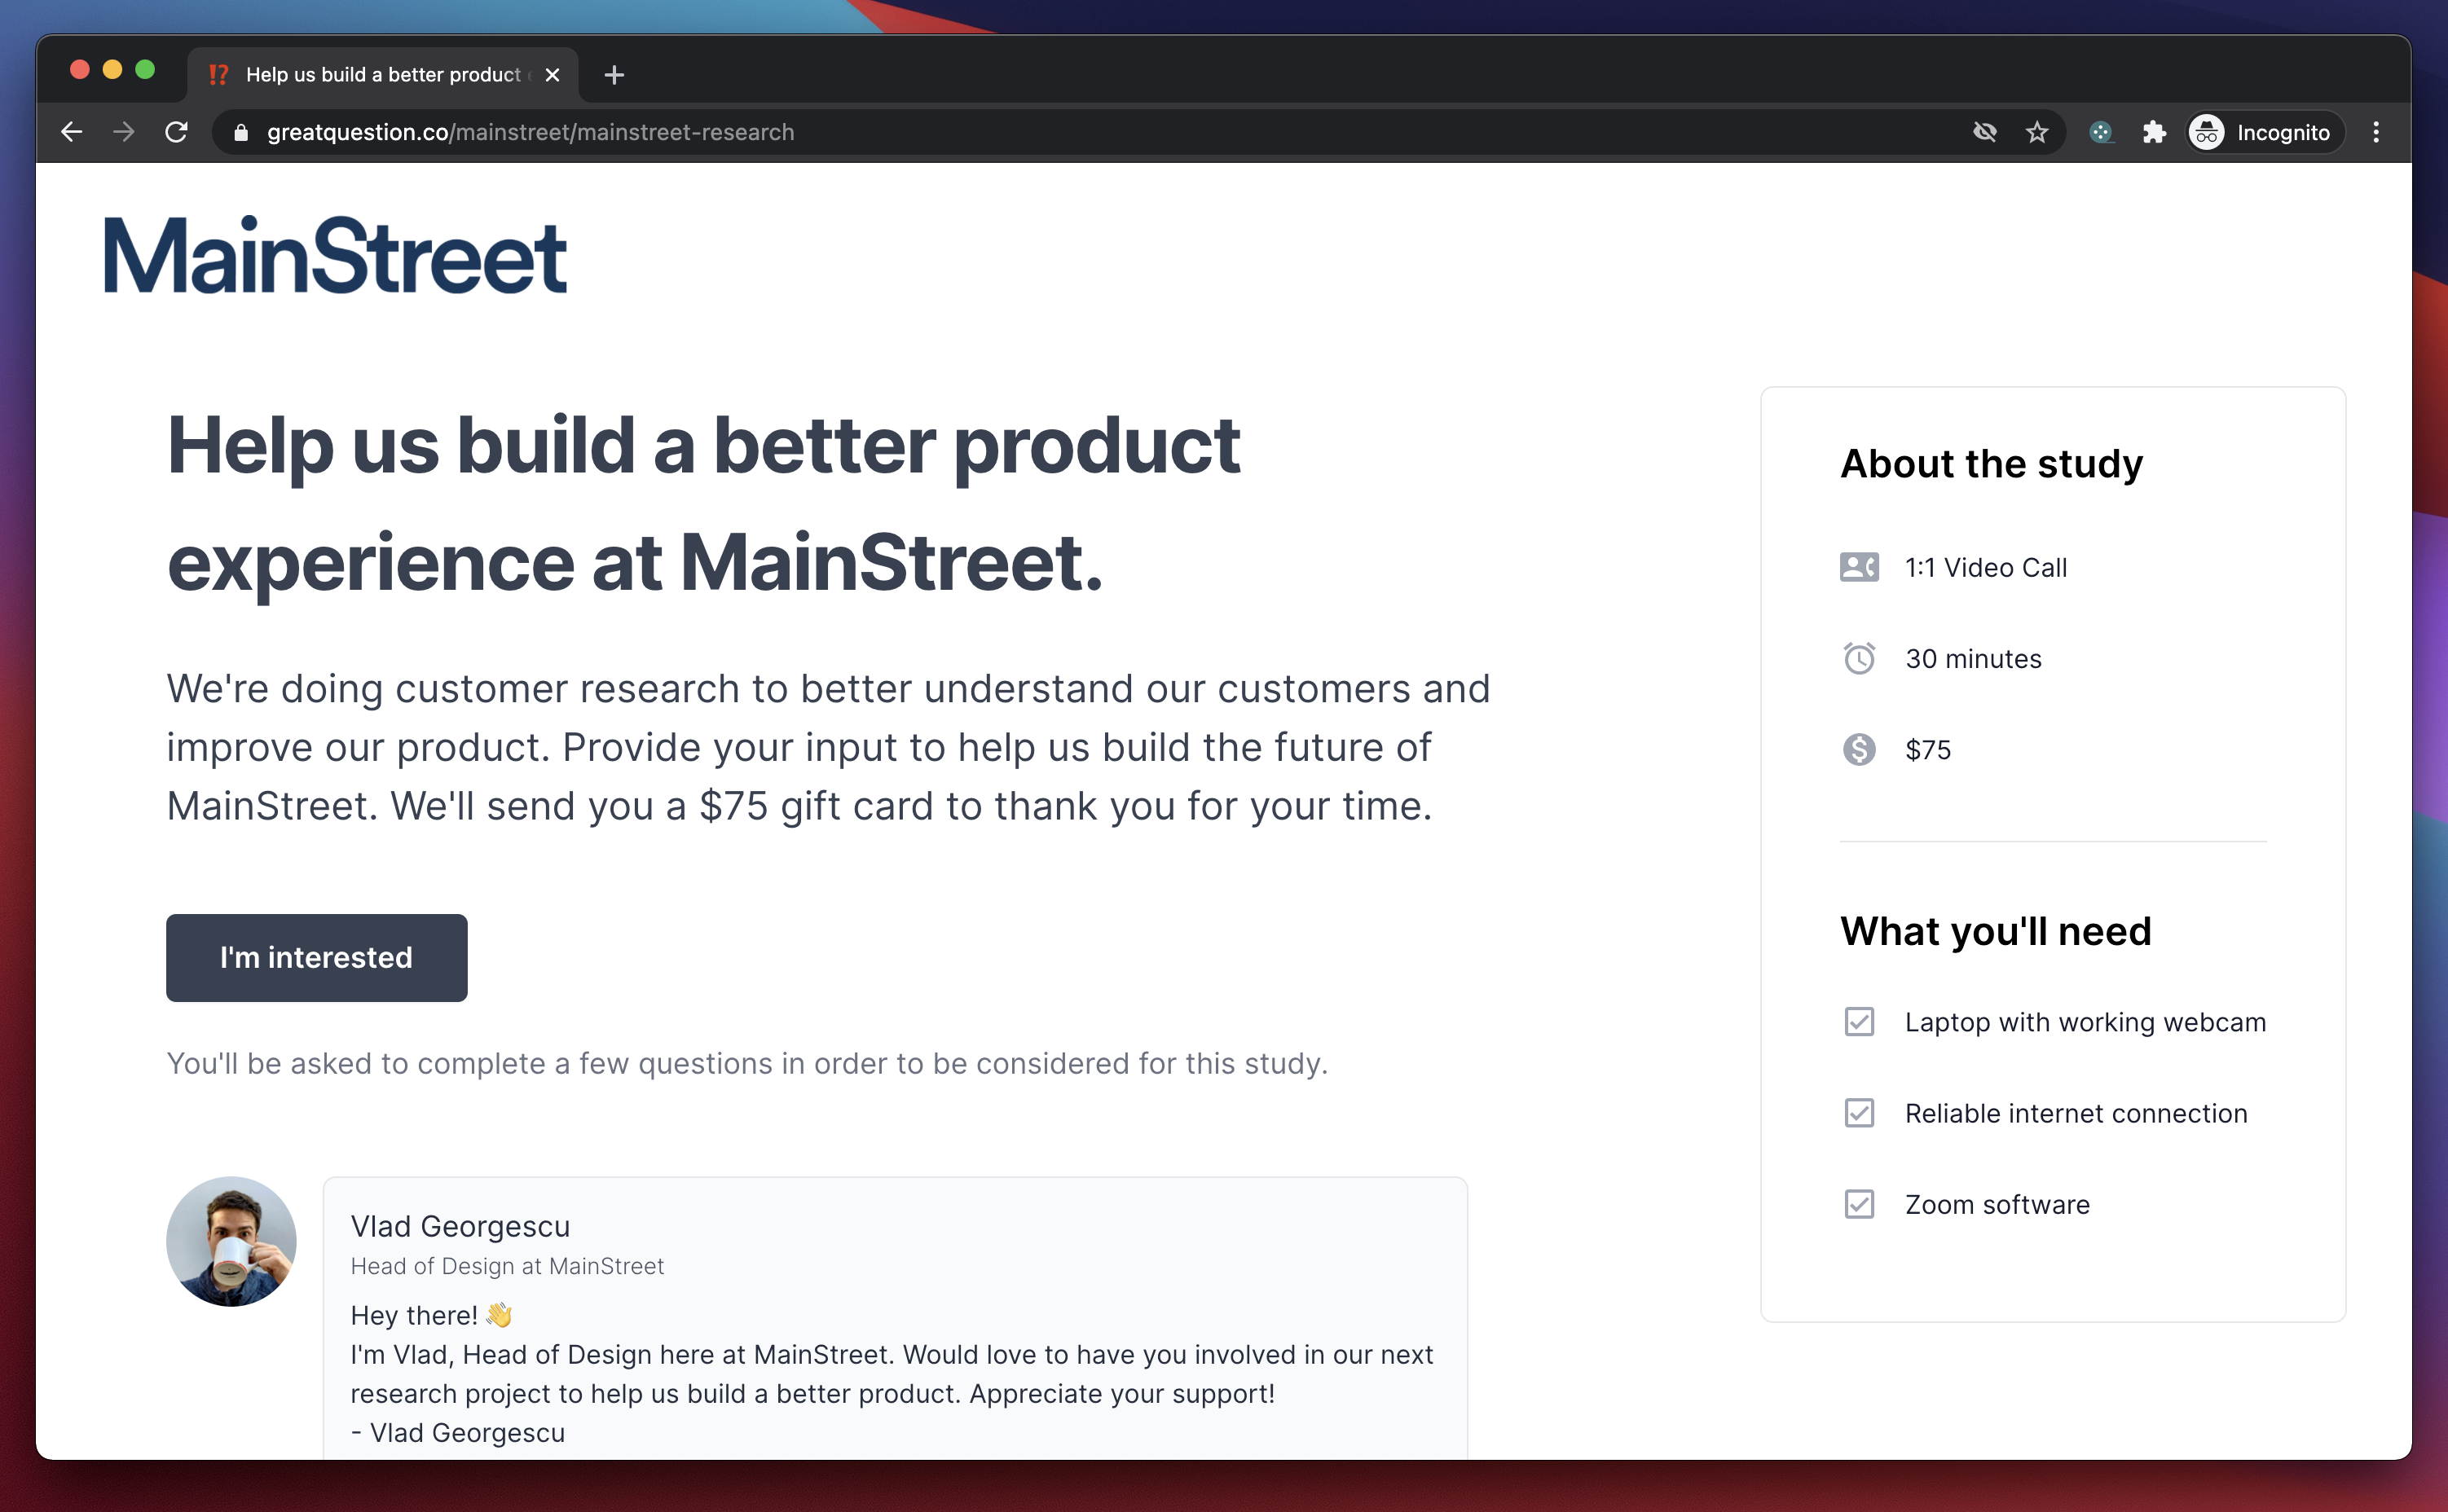Click Vlad Georgescu's profile photo
Image resolution: width=2448 pixels, height=1512 pixels.
[x=231, y=1241]
